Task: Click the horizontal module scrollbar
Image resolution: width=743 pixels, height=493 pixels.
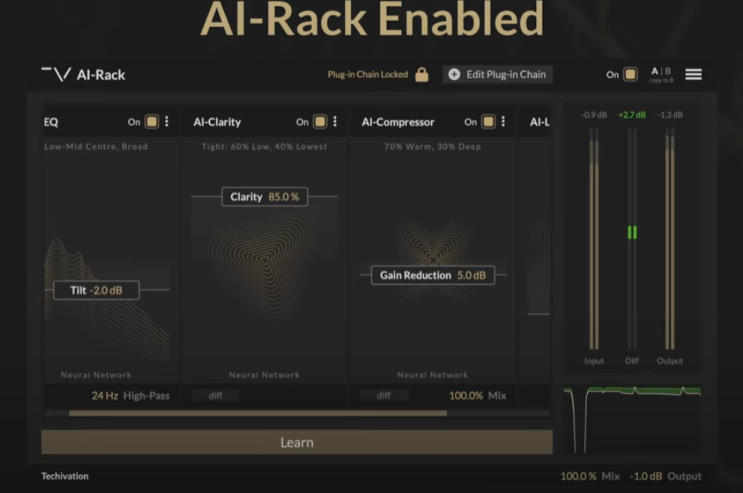Action: pyautogui.click(x=258, y=413)
